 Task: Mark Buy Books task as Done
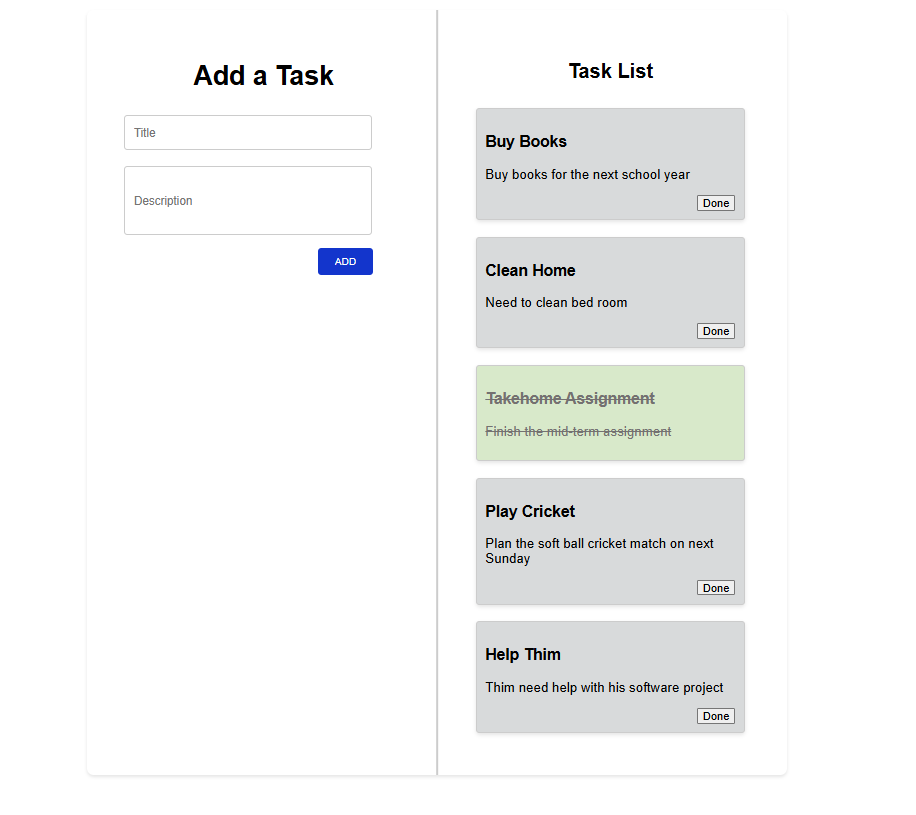pyautogui.click(x=715, y=203)
